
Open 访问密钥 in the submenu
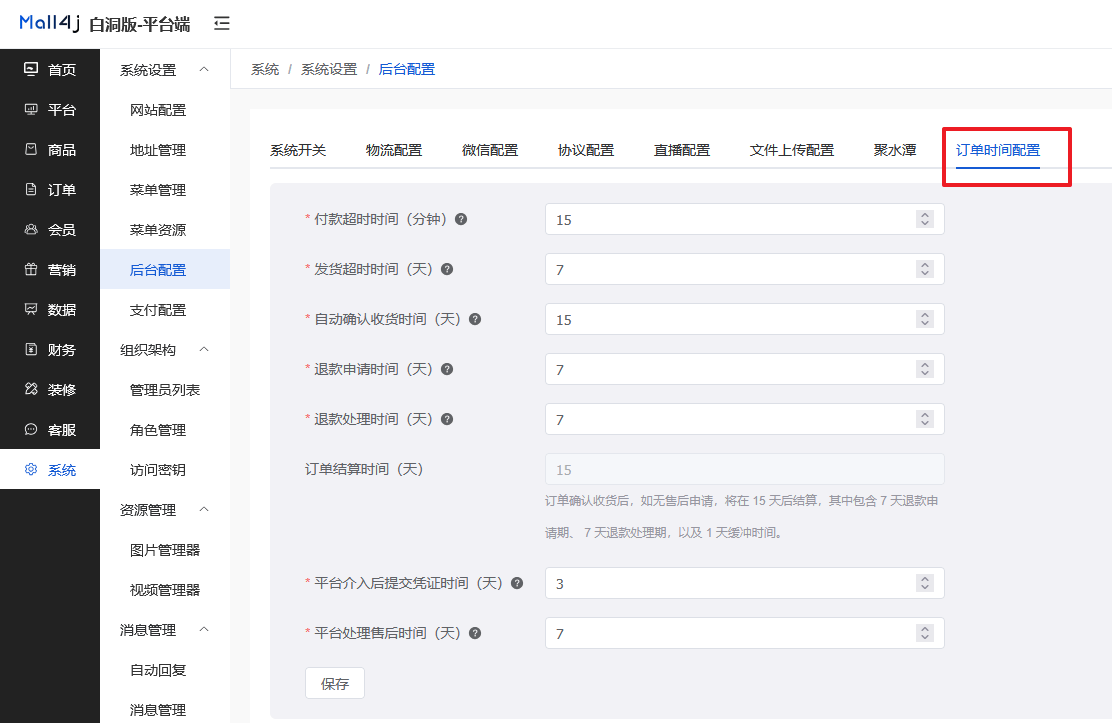click(x=157, y=470)
